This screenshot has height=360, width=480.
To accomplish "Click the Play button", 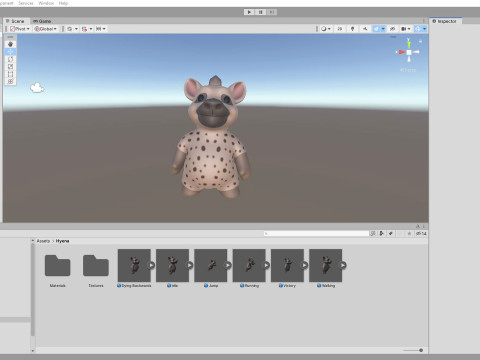I will click(249, 12).
